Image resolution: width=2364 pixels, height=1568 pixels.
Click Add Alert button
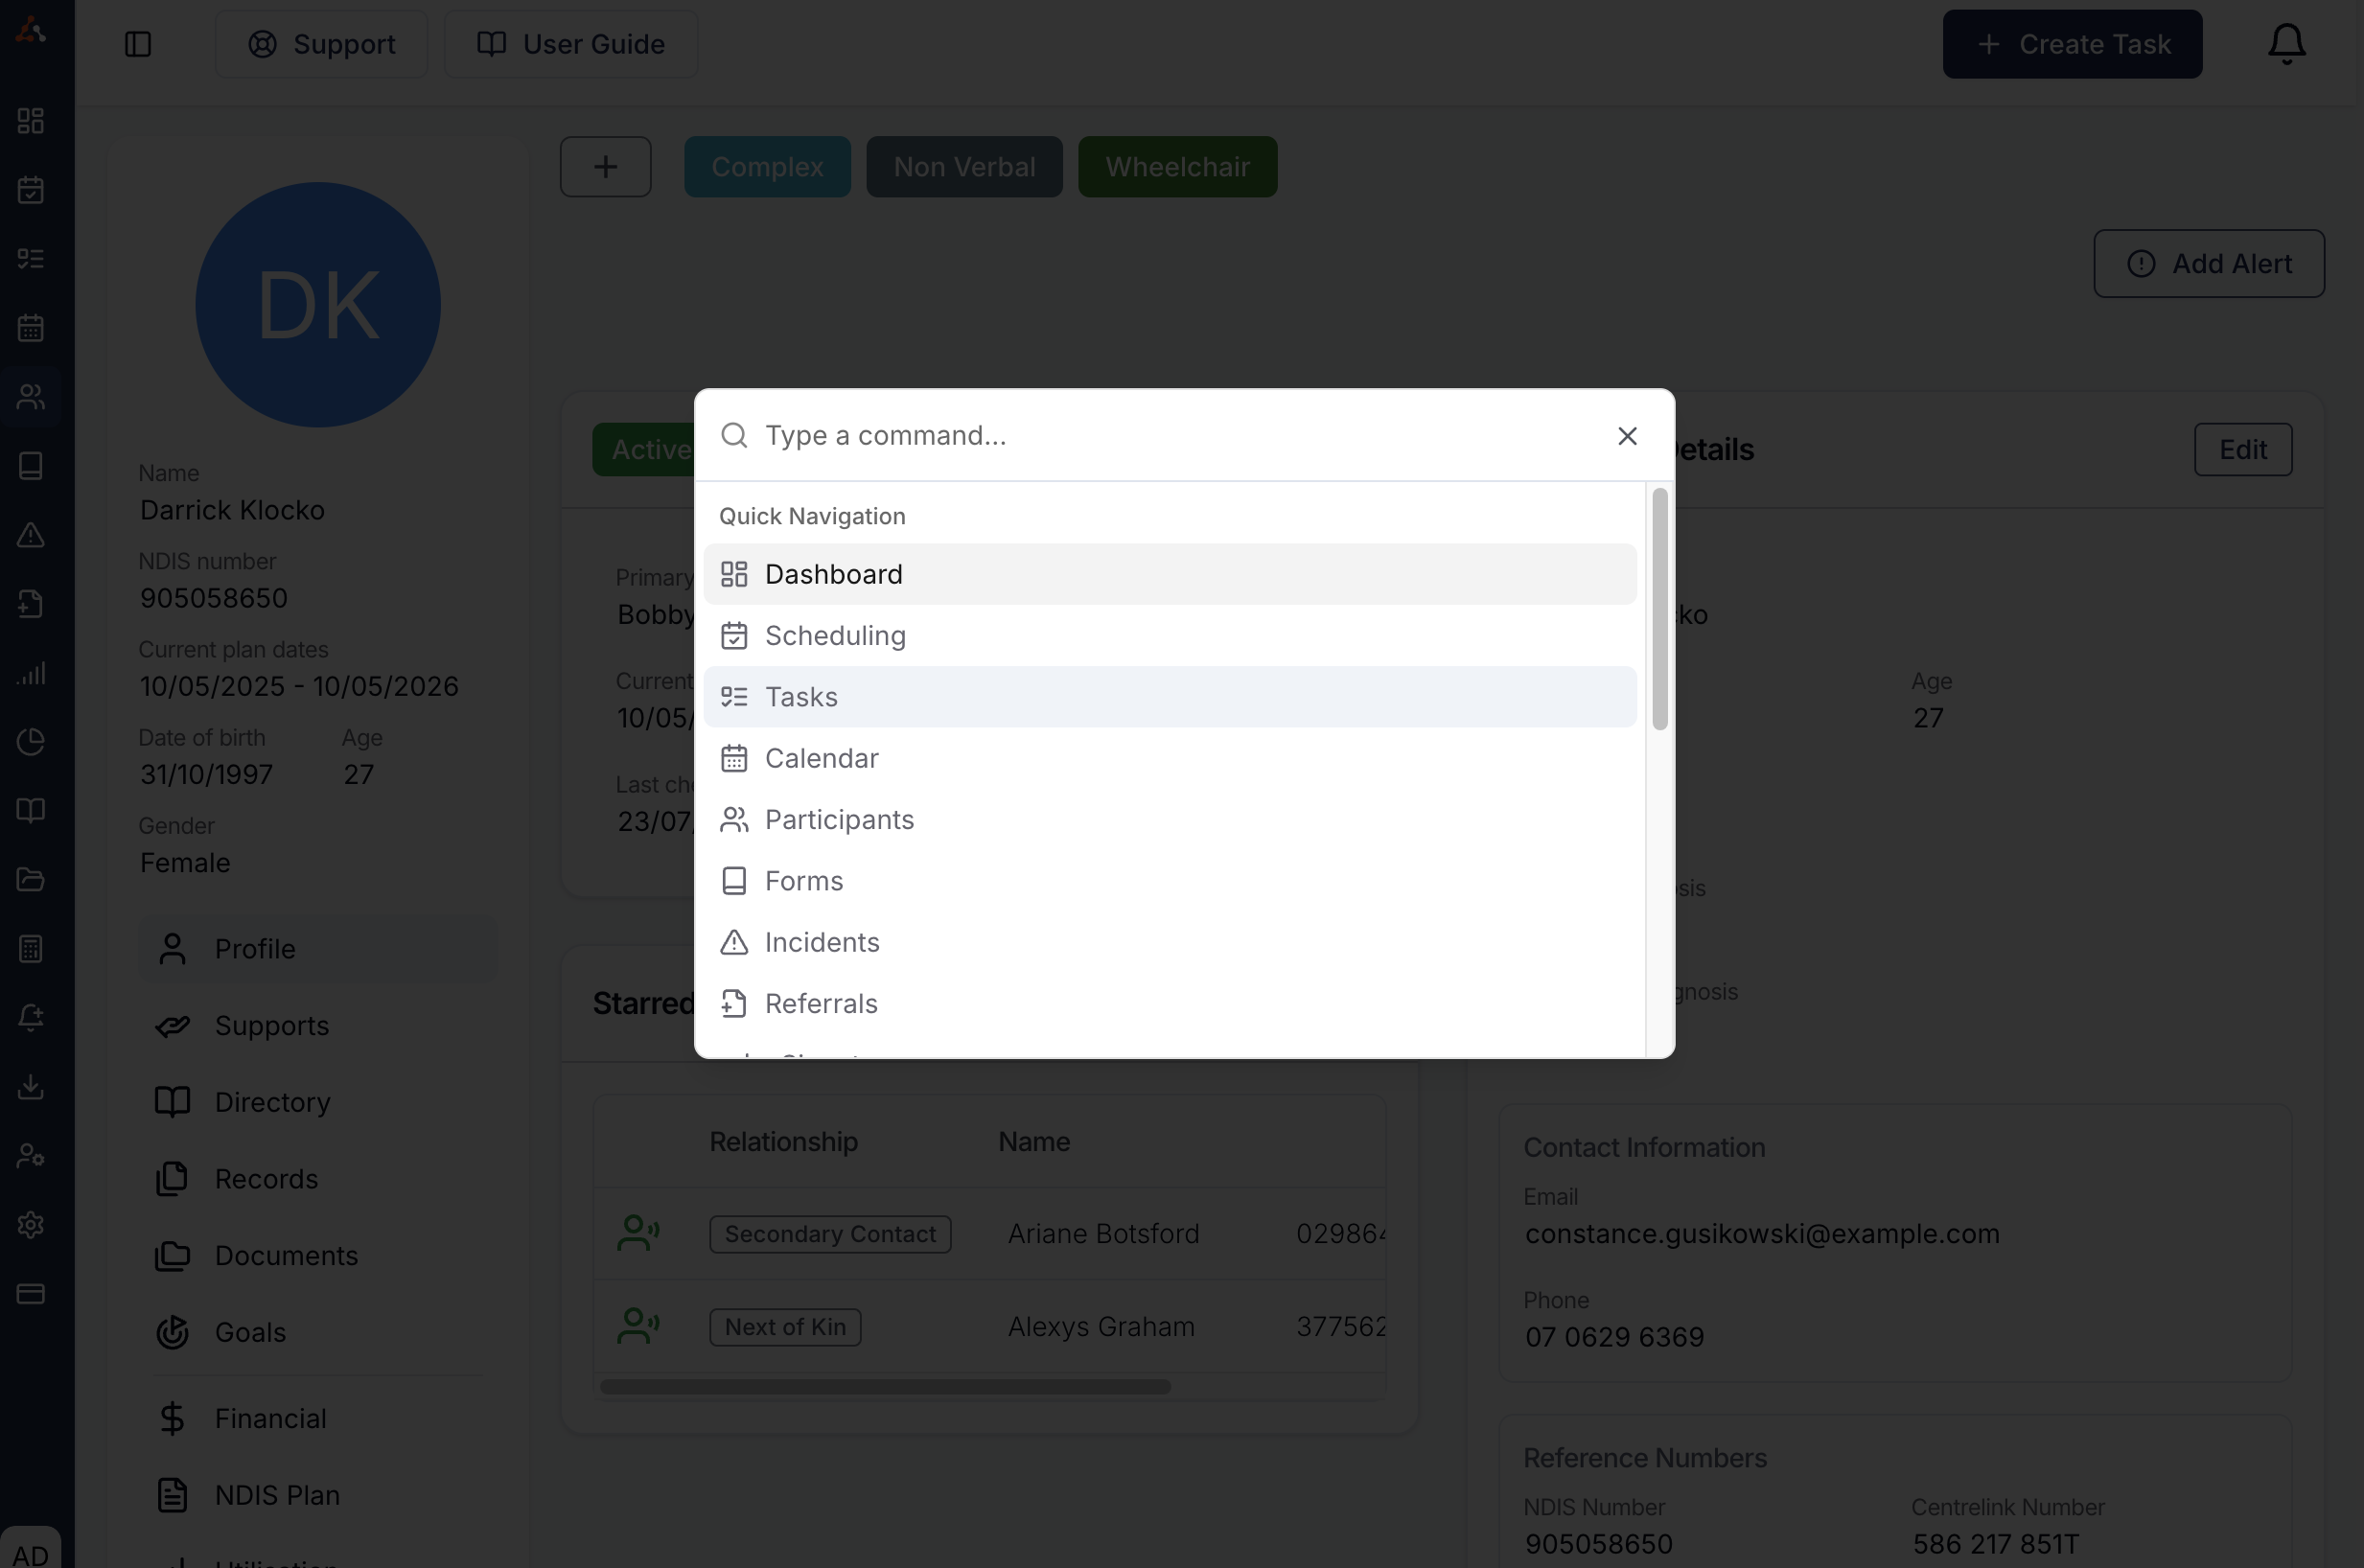pos(2208,264)
